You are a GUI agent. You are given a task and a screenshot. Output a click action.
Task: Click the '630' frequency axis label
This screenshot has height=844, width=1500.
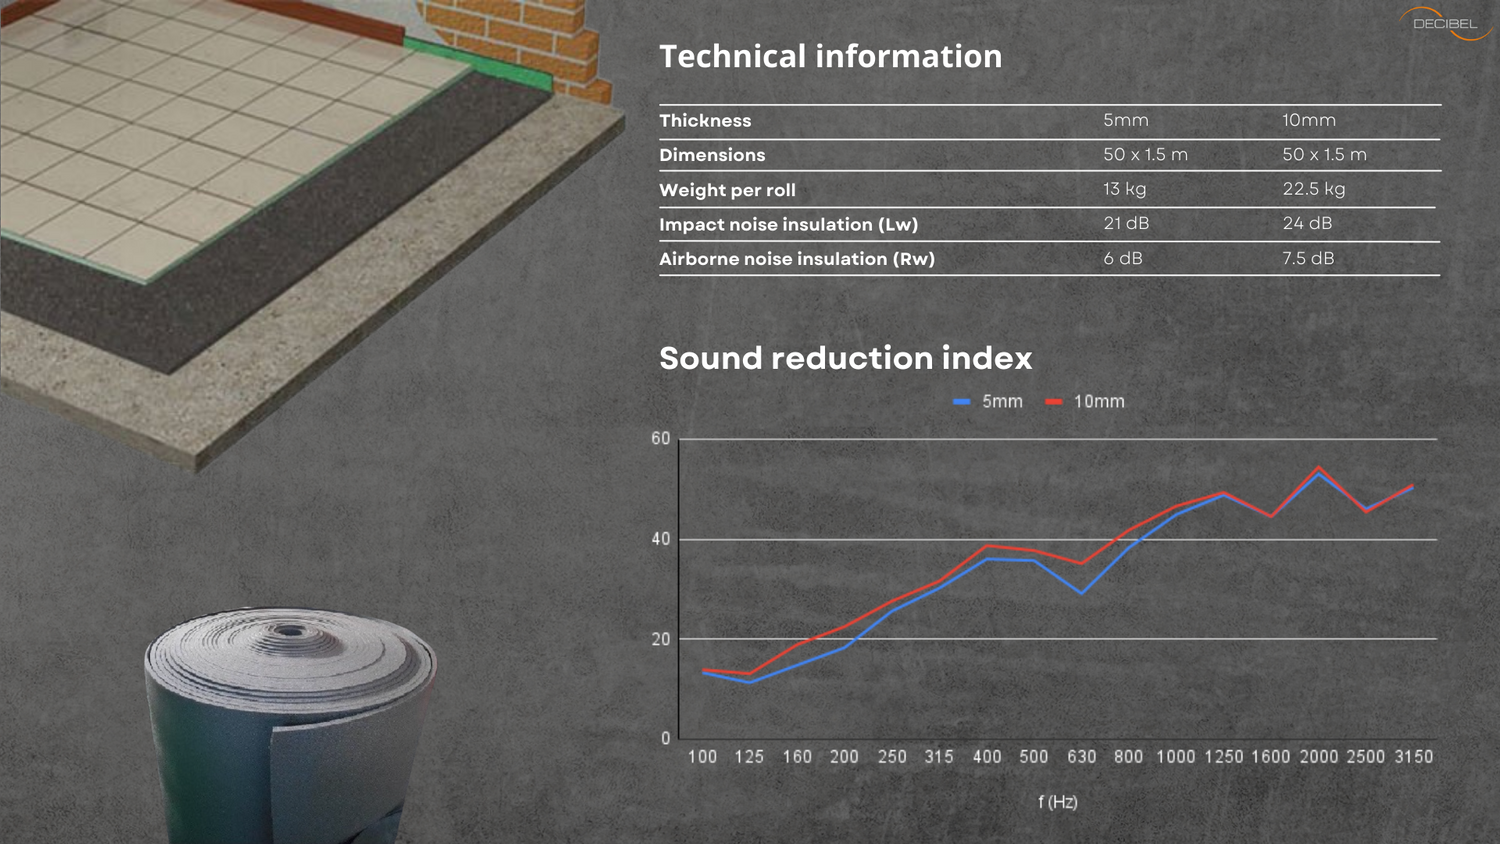point(1081,757)
